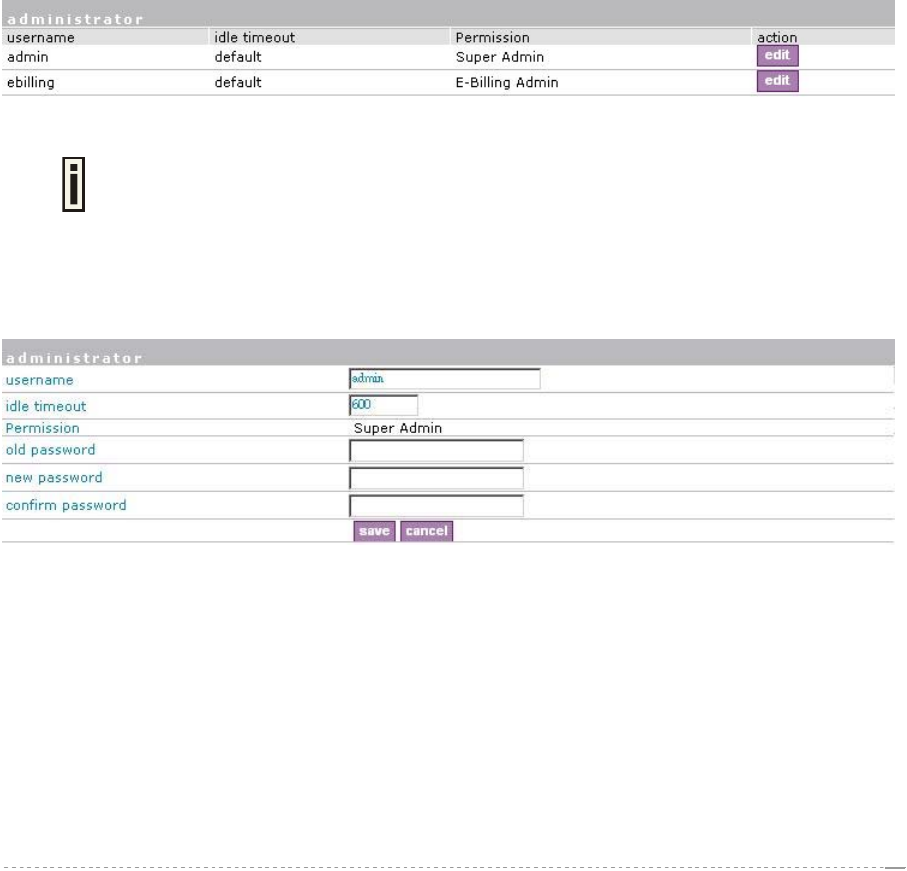This screenshot has height=871, width=907.
Task: Select 'default' timeout in the ebilling row
Action: pos(238,83)
